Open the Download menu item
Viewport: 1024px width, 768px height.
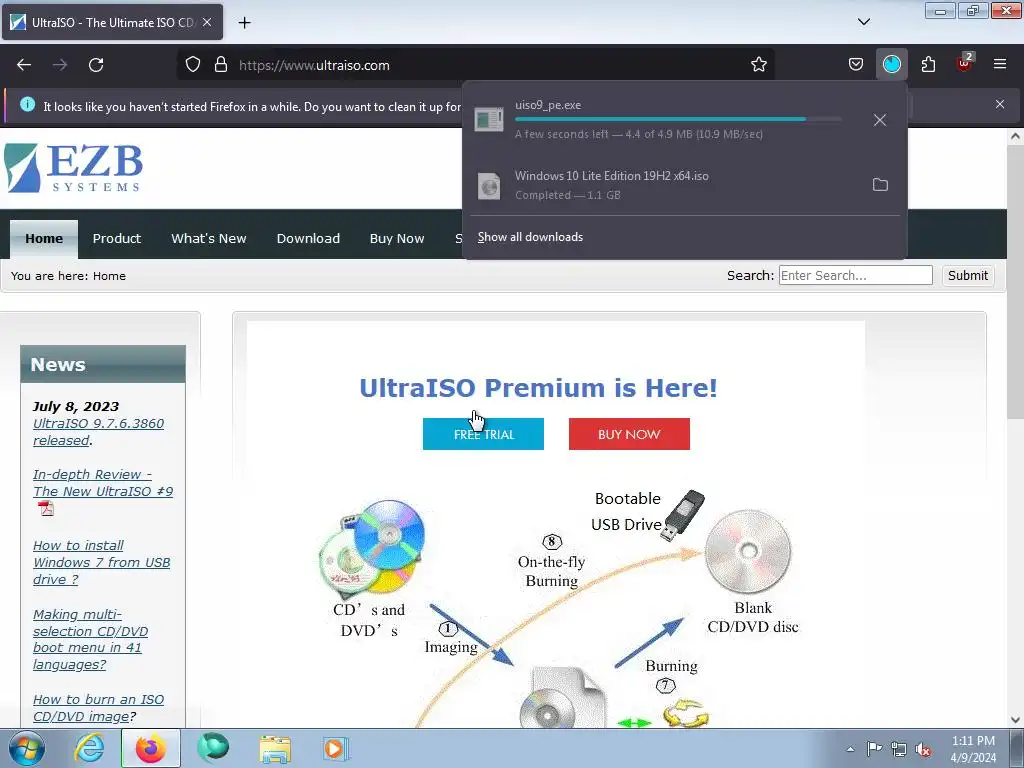[x=308, y=238]
